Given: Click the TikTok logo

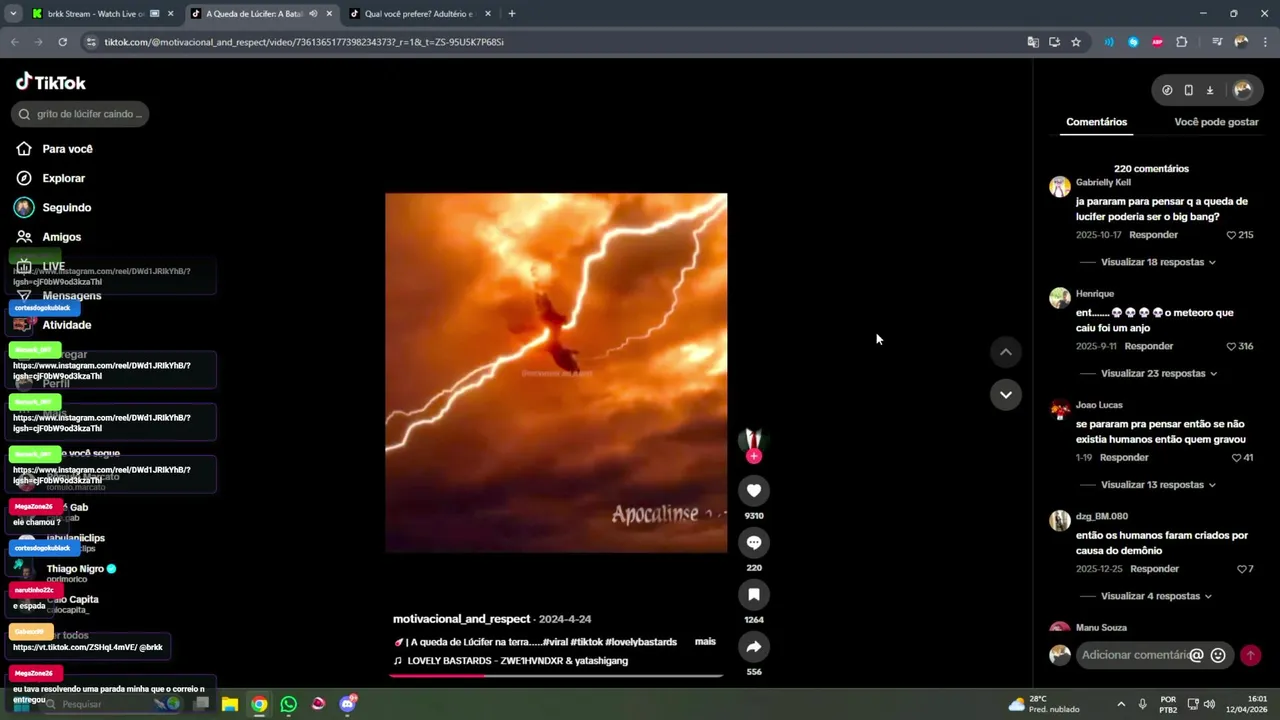Looking at the screenshot, I should point(51,82).
